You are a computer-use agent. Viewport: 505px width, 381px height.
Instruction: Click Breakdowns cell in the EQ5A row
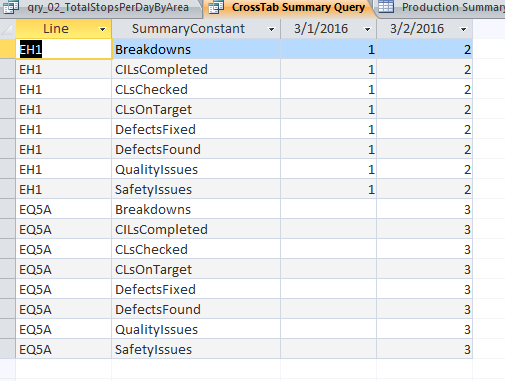[196, 209]
